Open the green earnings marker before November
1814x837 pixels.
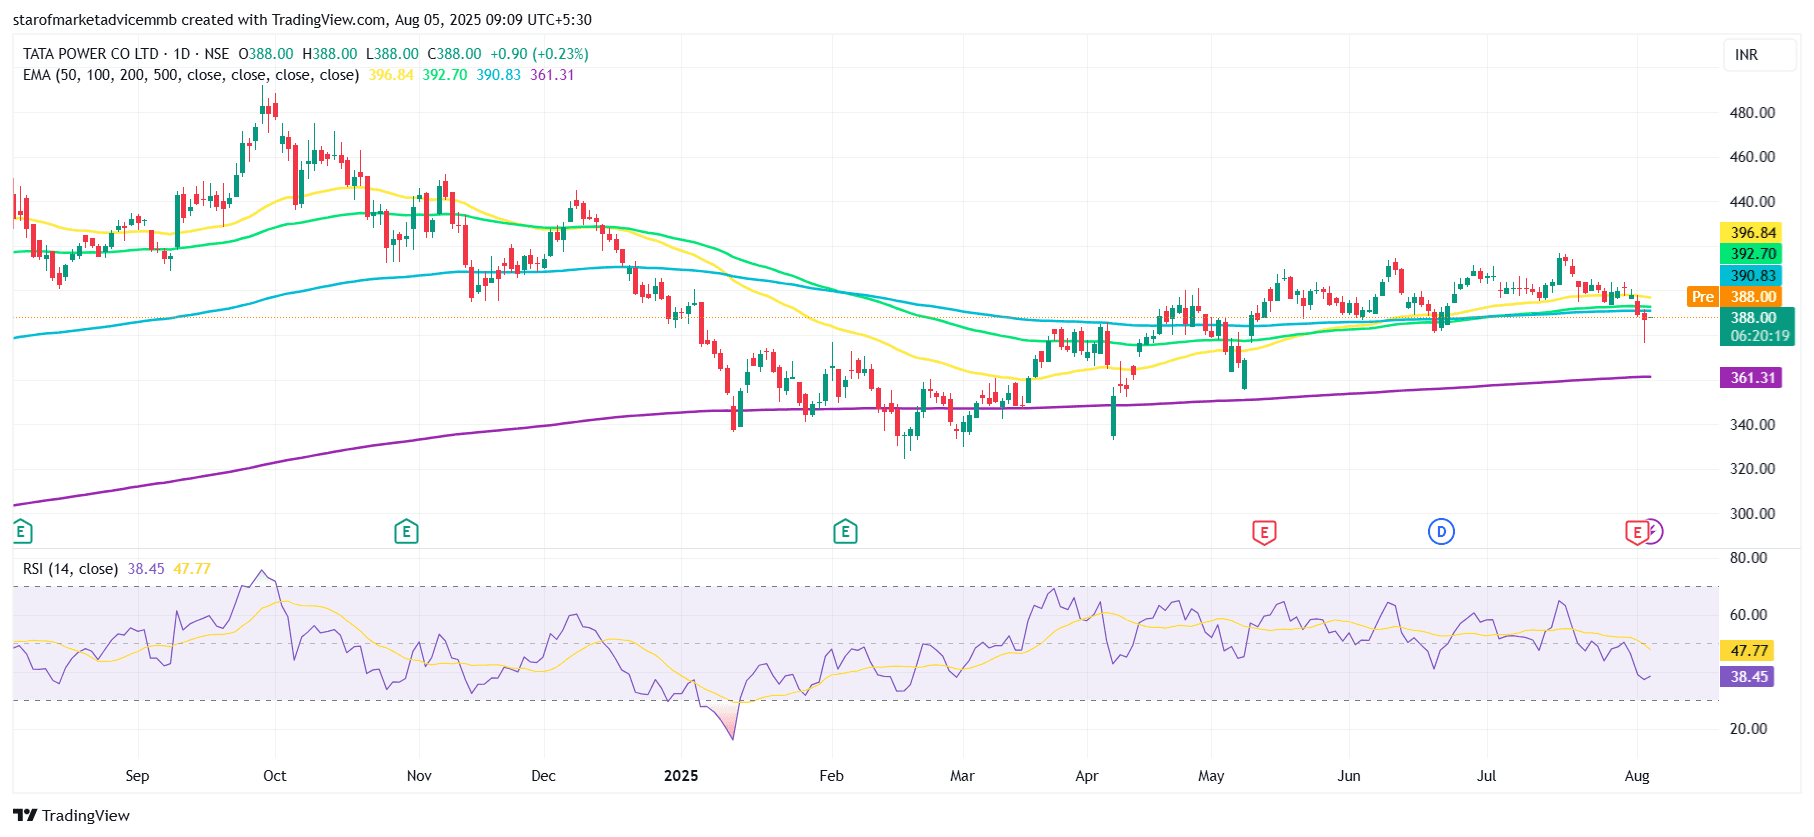406,531
